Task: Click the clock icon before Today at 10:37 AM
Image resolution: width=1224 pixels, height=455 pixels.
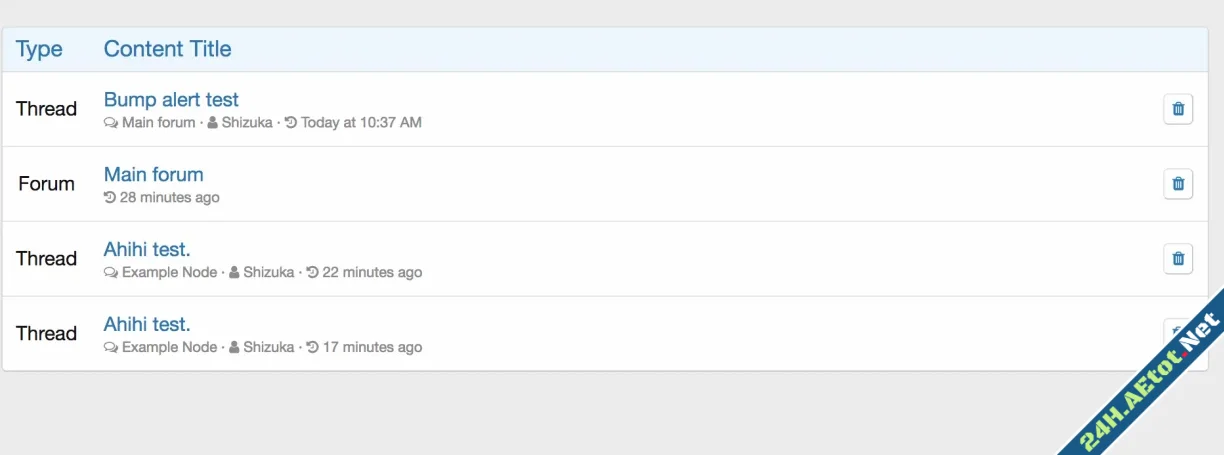Action: 291,123
